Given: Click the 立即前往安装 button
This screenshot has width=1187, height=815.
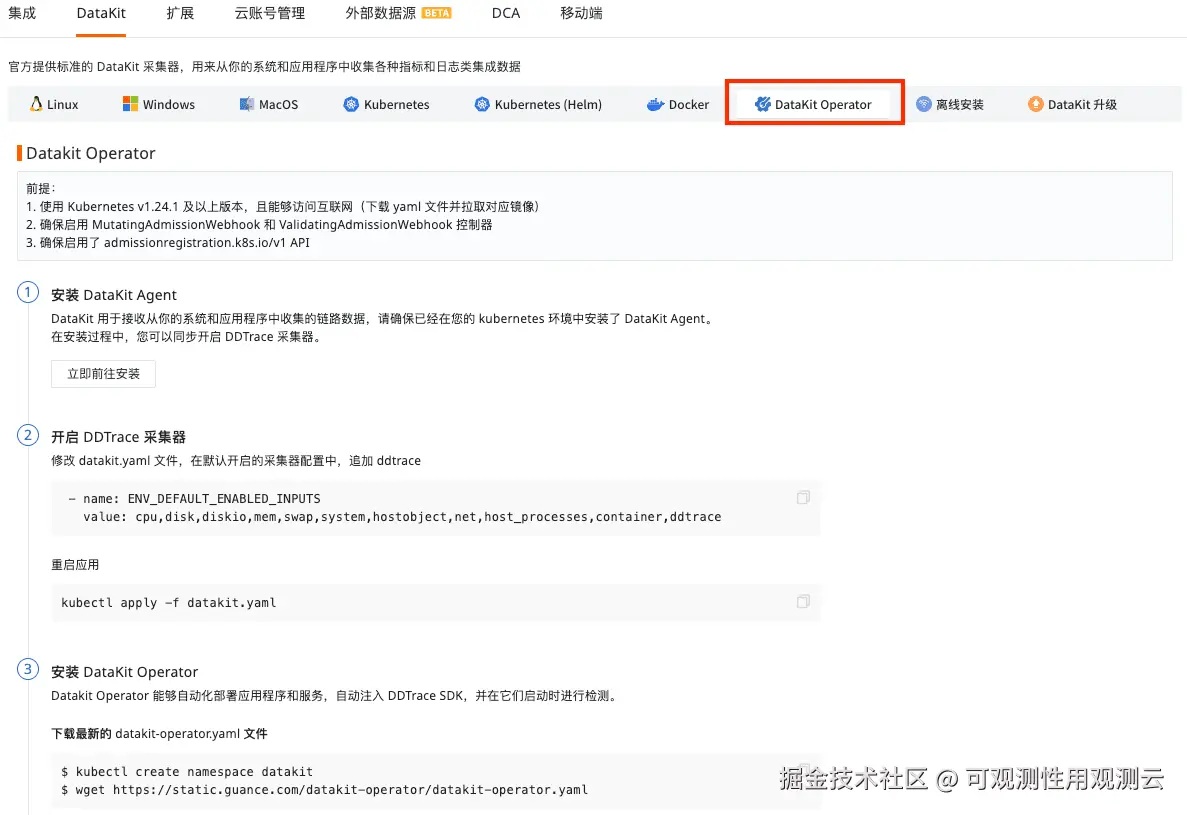Looking at the screenshot, I should pos(103,374).
